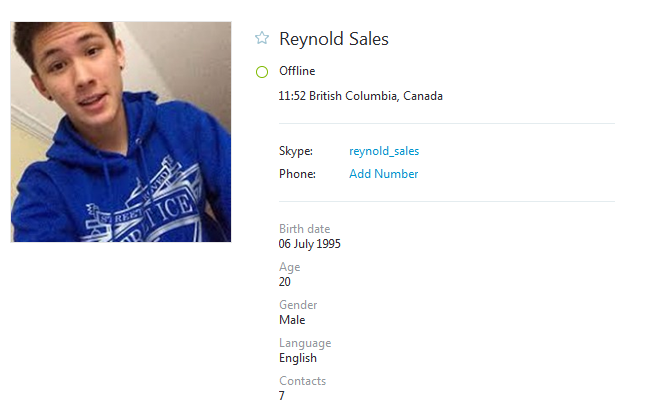Select the Male gender value

tap(292, 320)
